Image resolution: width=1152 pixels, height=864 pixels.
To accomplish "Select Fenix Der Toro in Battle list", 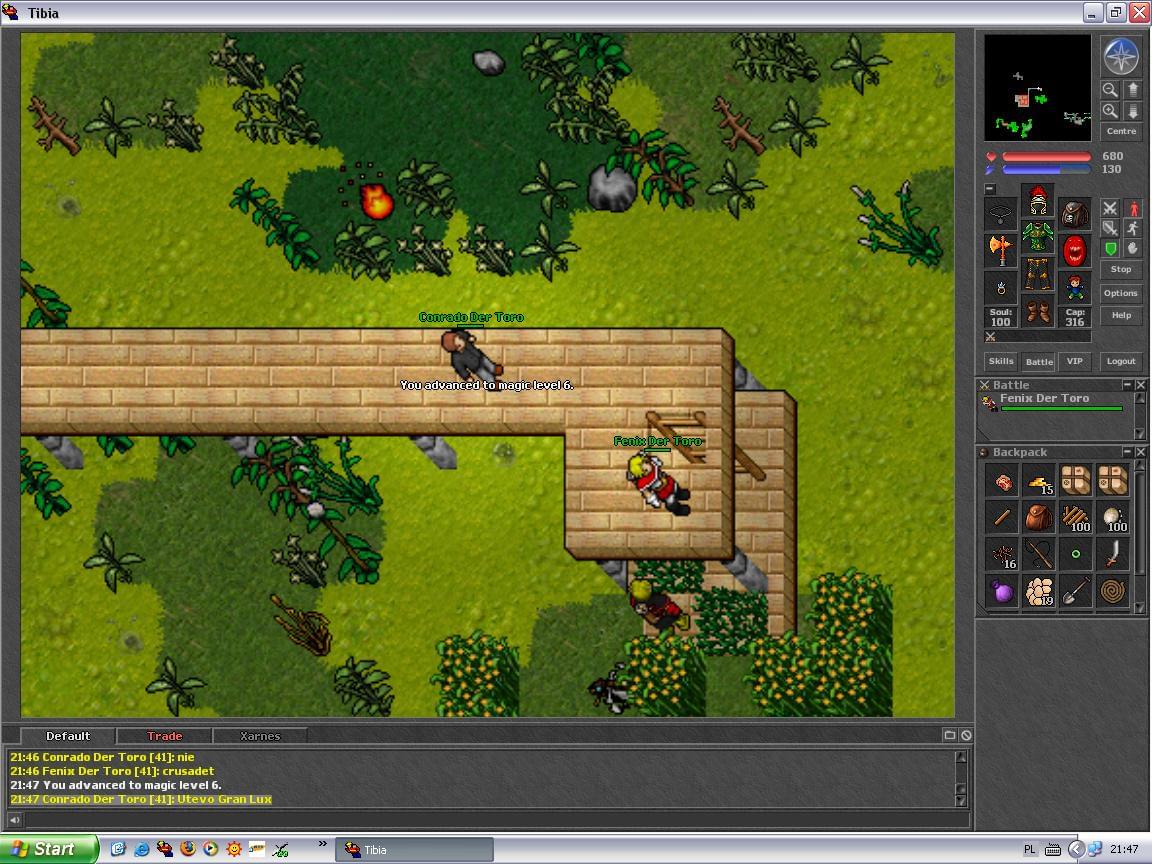I will tap(1054, 401).
